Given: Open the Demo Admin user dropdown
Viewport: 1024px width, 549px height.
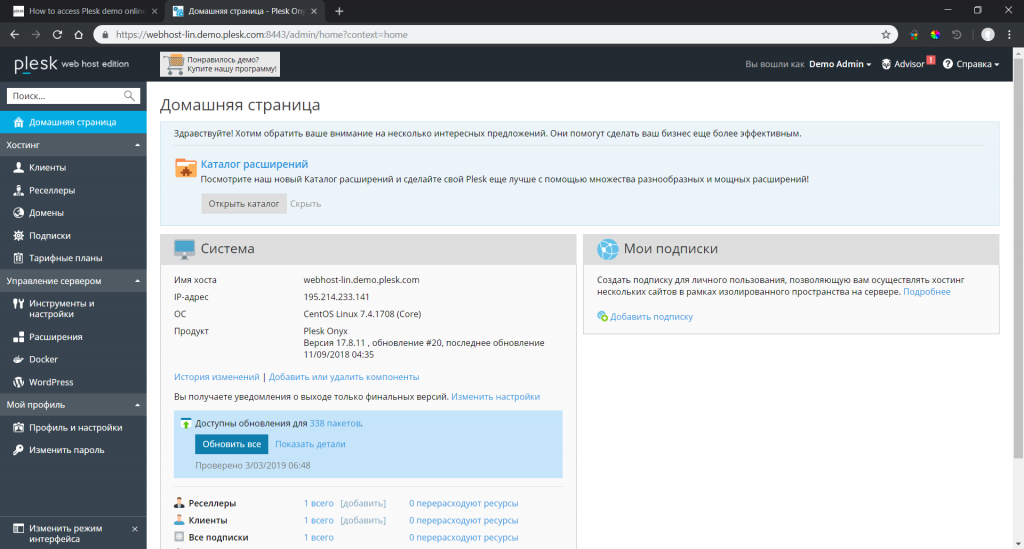Looking at the screenshot, I should [839, 64].
